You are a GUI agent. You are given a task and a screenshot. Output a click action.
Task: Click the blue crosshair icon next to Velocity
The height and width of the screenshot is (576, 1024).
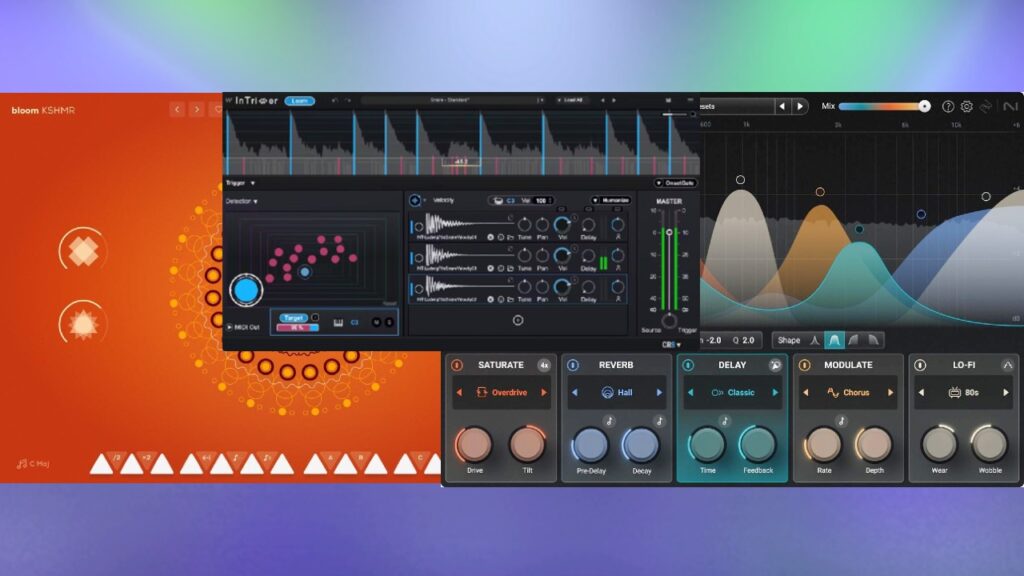(415, 199)
